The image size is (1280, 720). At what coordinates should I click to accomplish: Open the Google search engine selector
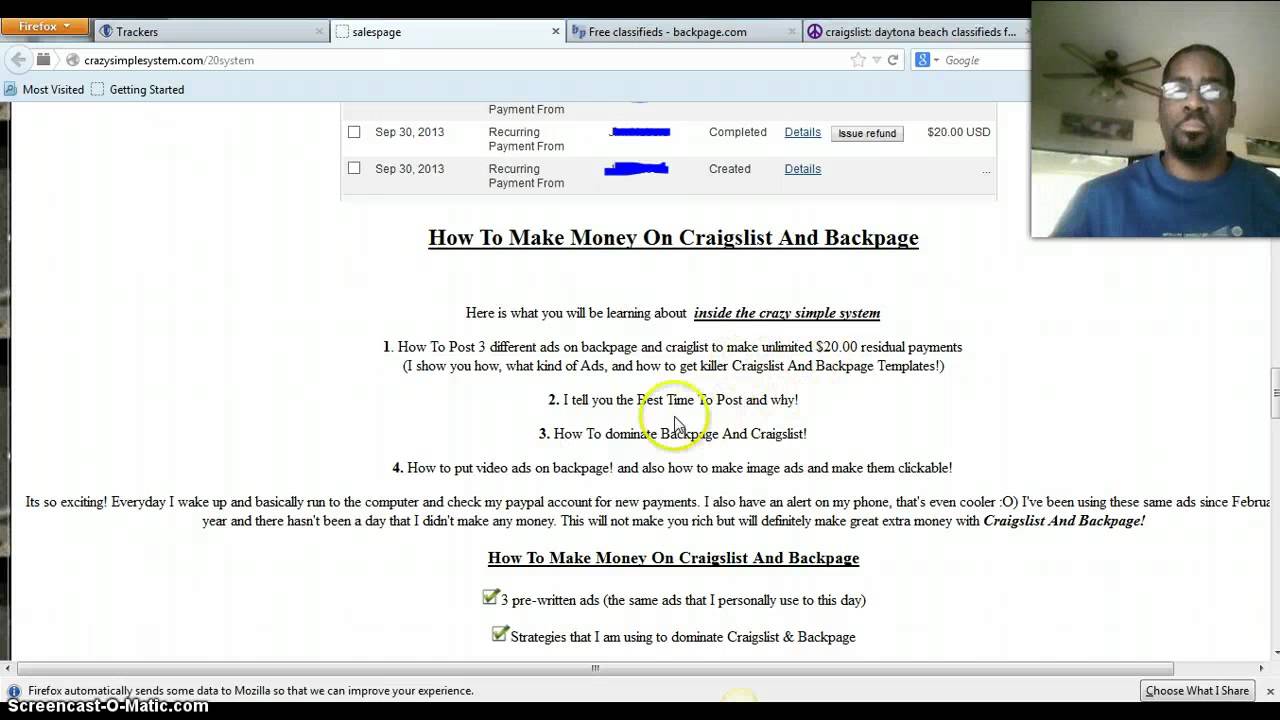click(x=927, y=60)
